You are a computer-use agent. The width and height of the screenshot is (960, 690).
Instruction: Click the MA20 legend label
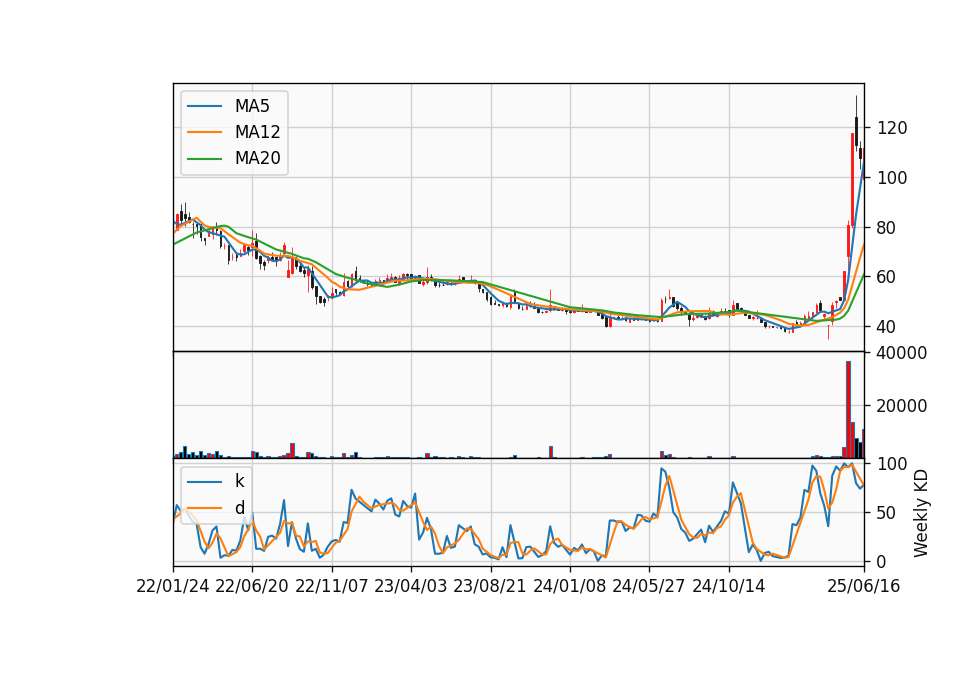tap(257, 158)
